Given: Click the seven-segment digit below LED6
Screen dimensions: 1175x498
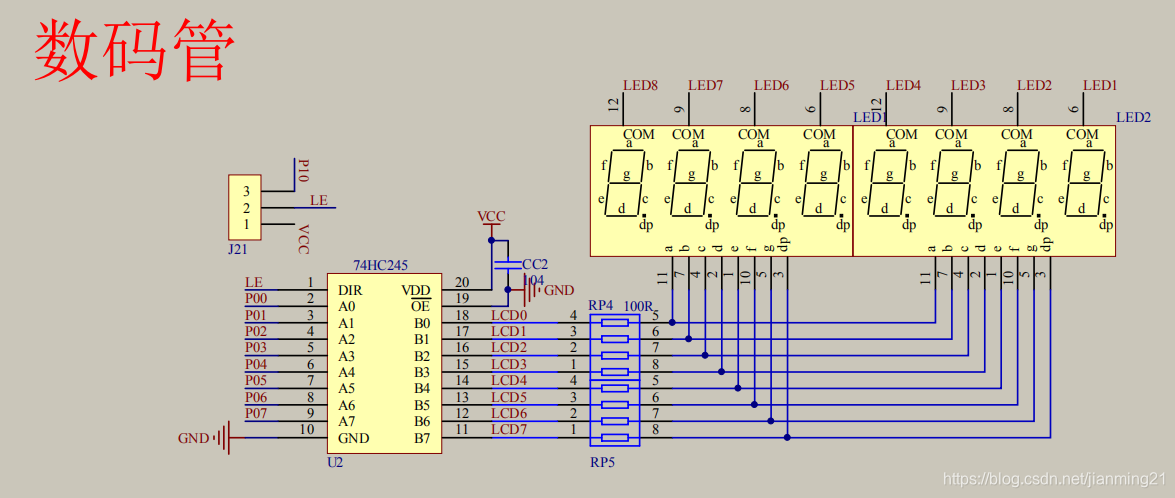Looking at the screenshot, I should click(x=757, y=183).
